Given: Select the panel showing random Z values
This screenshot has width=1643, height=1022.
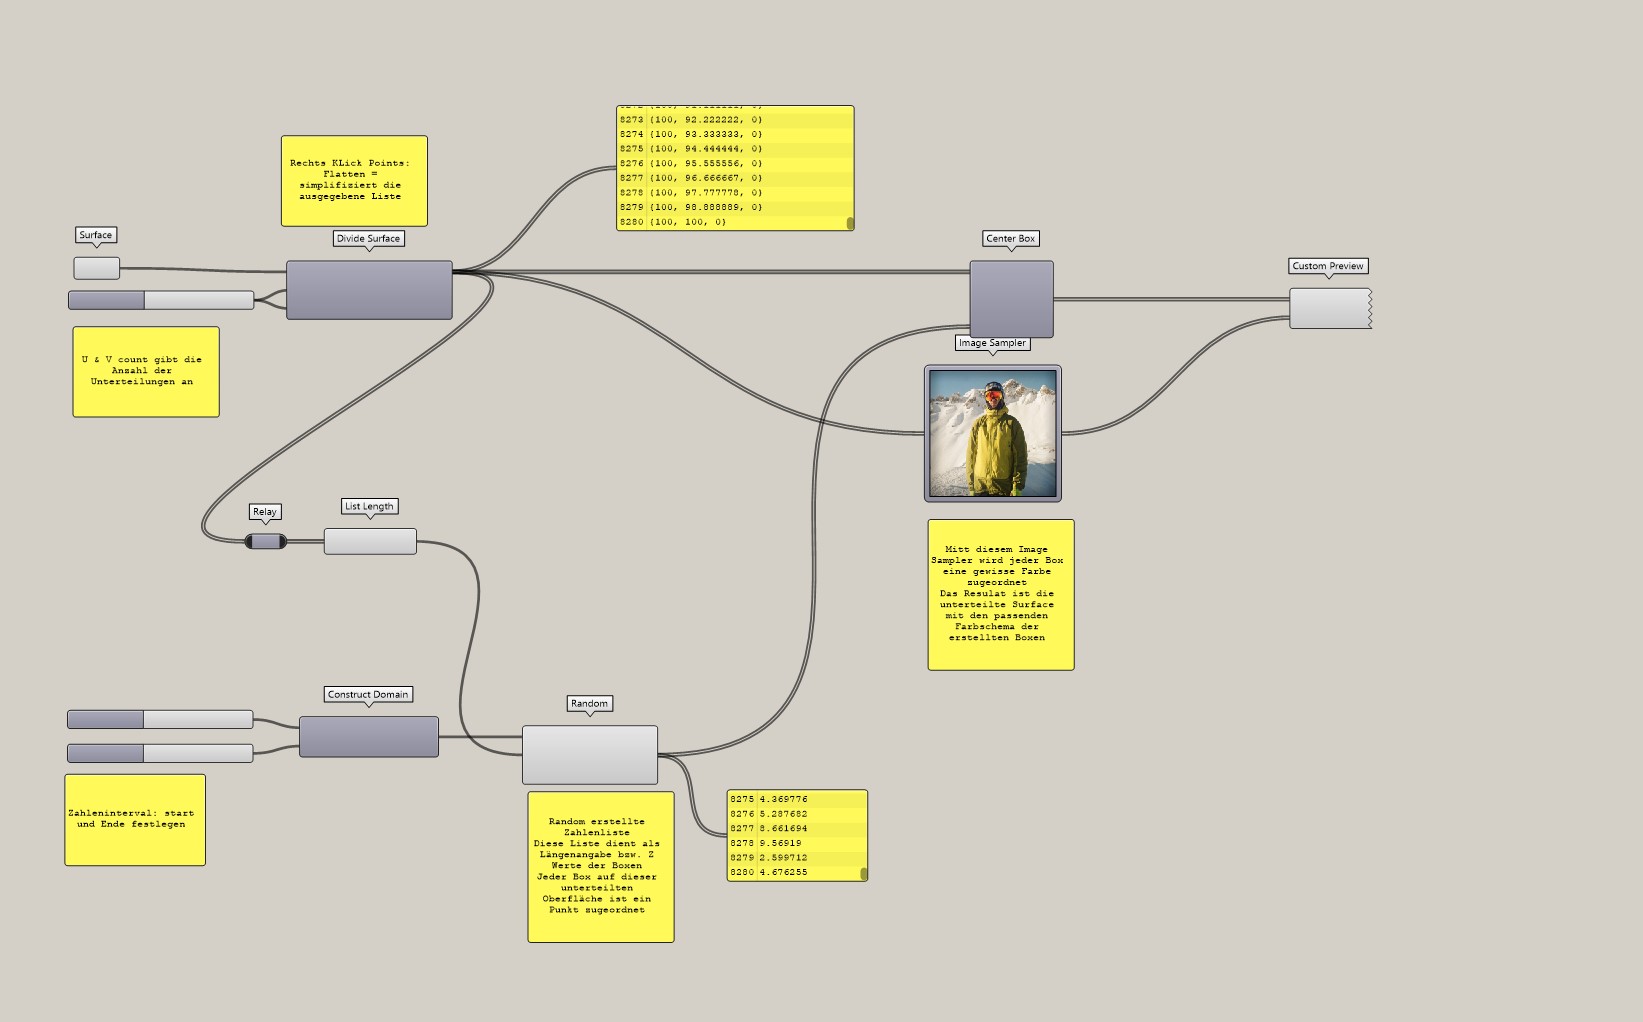Looking at the screenshot, I should click(795, 836).
